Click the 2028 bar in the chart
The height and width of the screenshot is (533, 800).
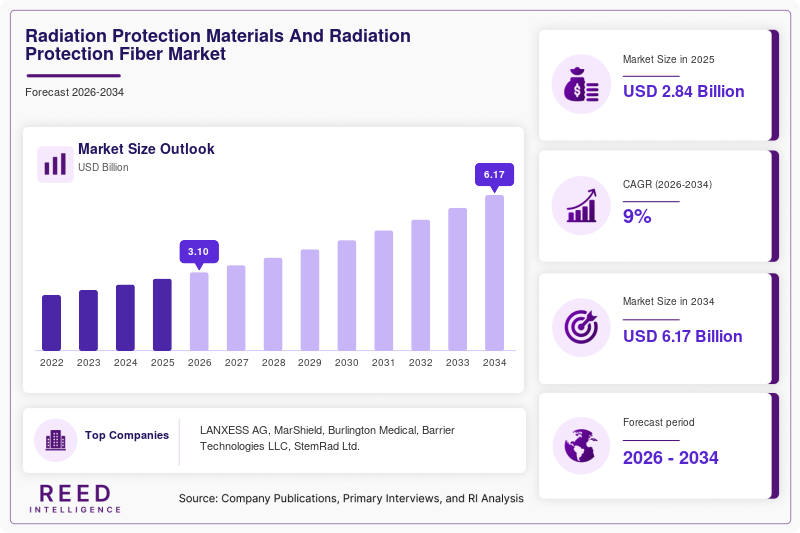pyautogui.click(x=273, y=304)
